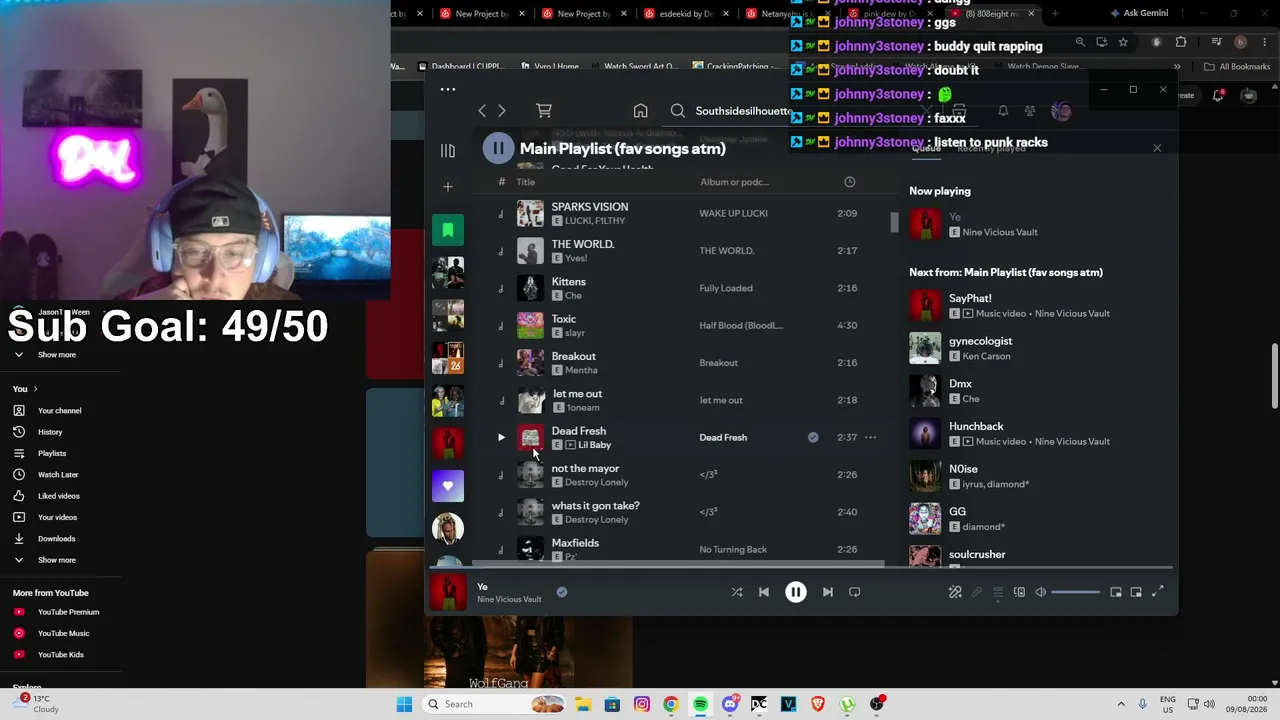Open the DJ magic wand icon
This screenshot has height=720, width=1280.
point(955,593)
